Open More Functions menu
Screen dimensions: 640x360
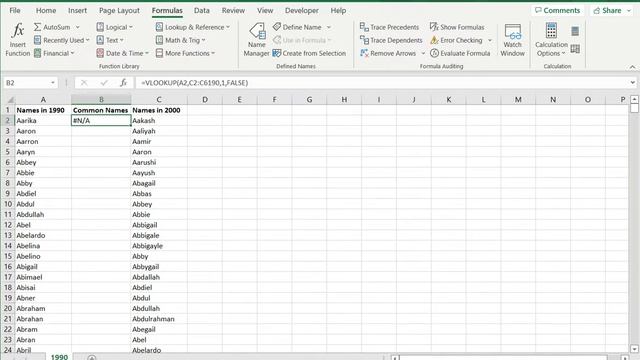[185, 53]
